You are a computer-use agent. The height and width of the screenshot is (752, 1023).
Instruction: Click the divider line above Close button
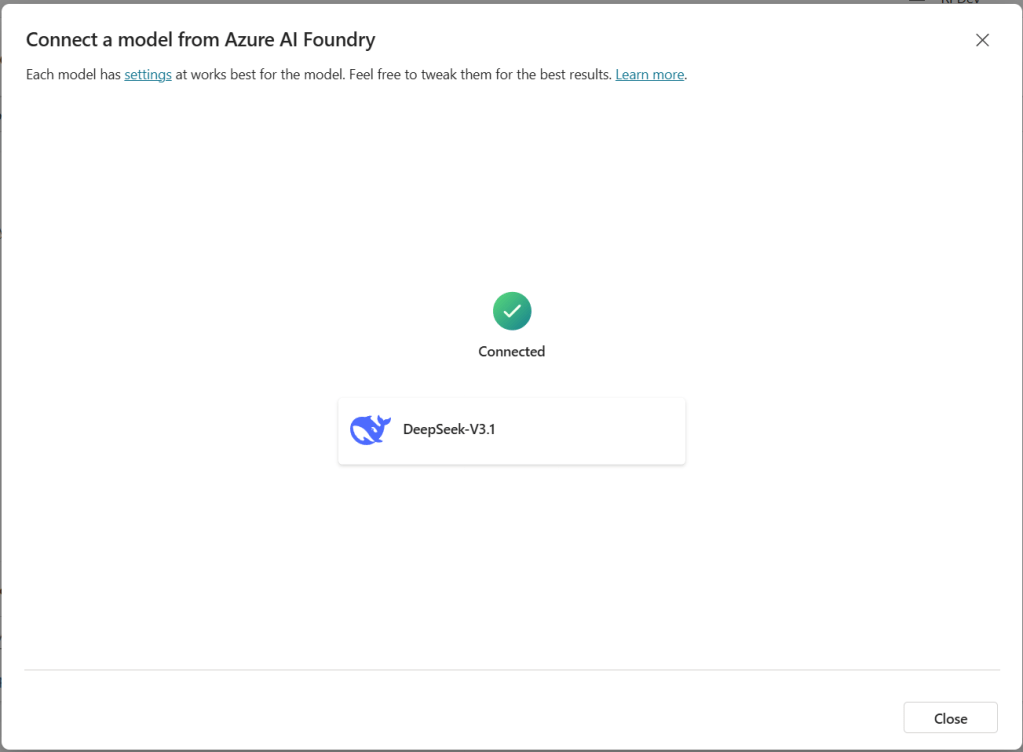pyautogui.click(x=511, y=670)
